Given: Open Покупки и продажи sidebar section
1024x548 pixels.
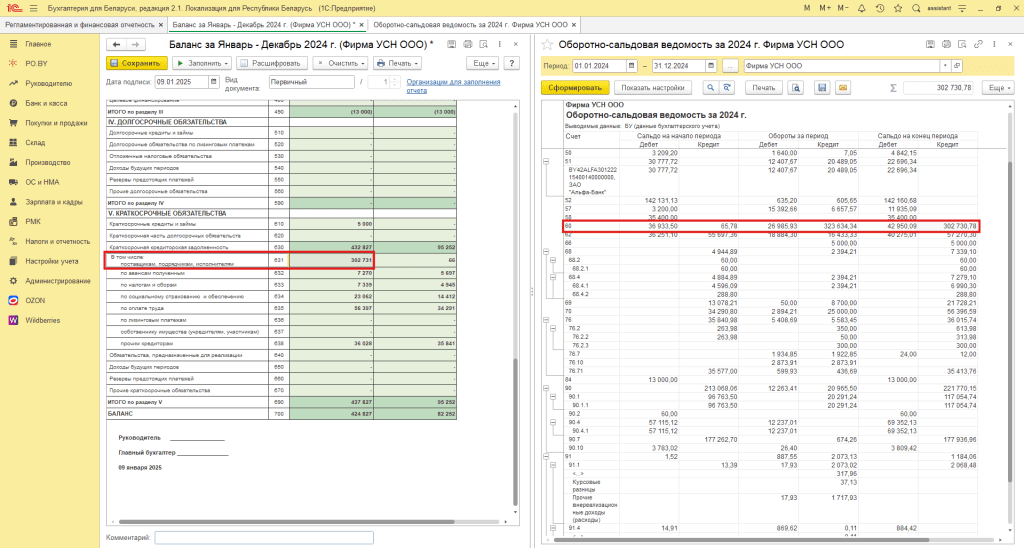Looking at the screenshot, I should click(56, 123).
